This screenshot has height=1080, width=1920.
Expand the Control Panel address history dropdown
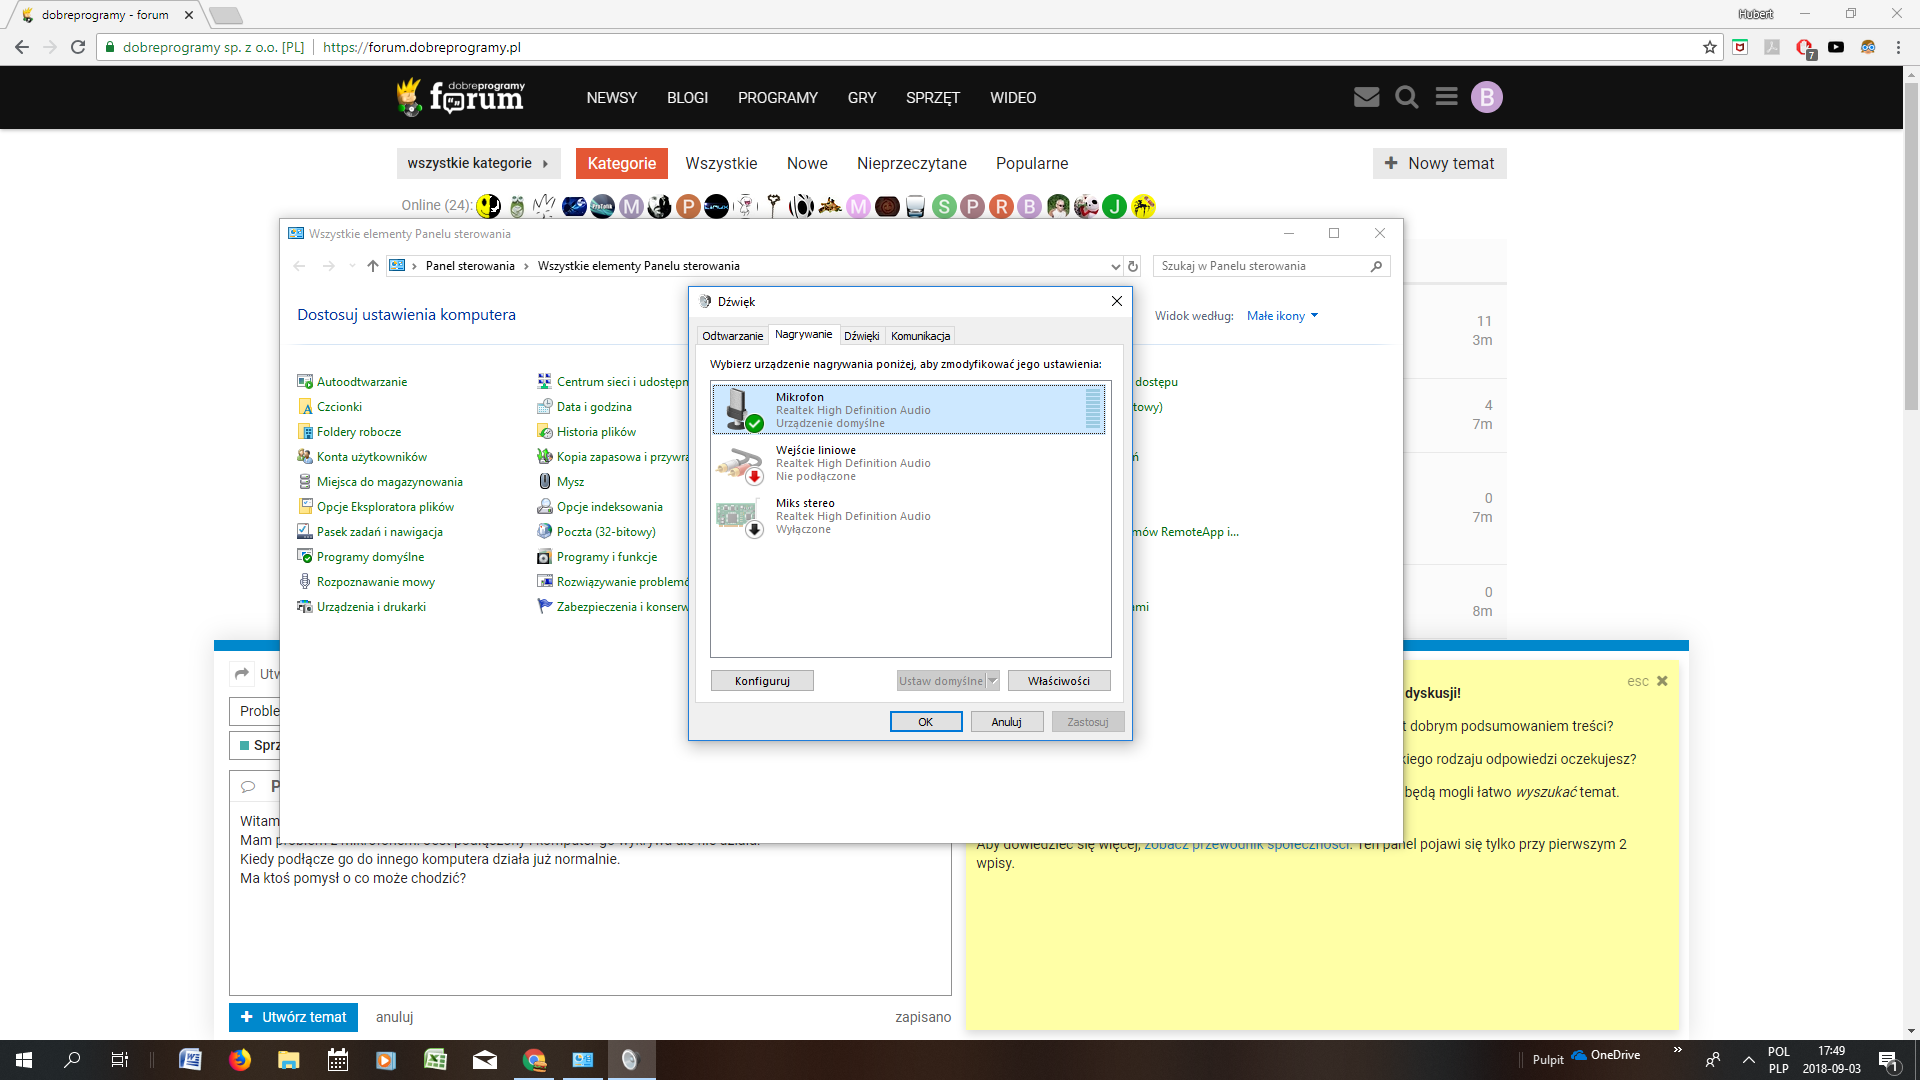tap(1115, 266)
